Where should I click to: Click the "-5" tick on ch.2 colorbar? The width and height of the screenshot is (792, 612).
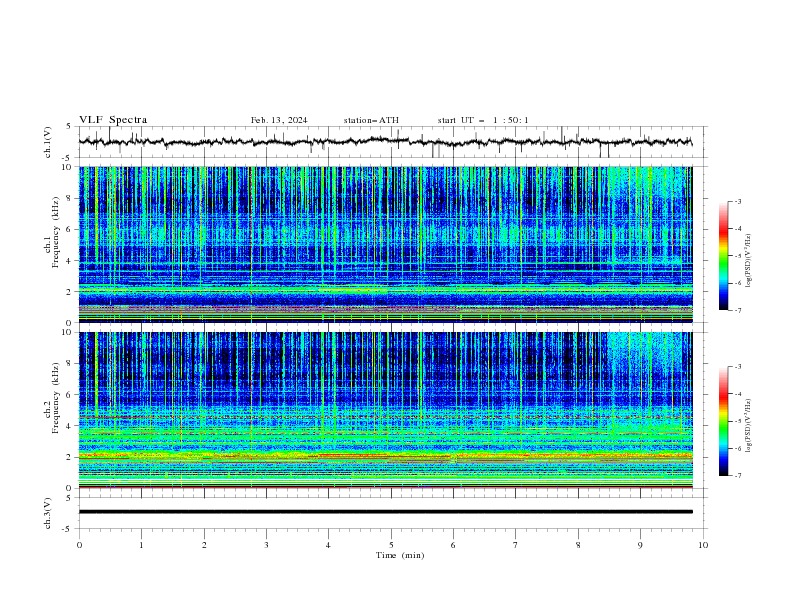(x=738, y=421)
